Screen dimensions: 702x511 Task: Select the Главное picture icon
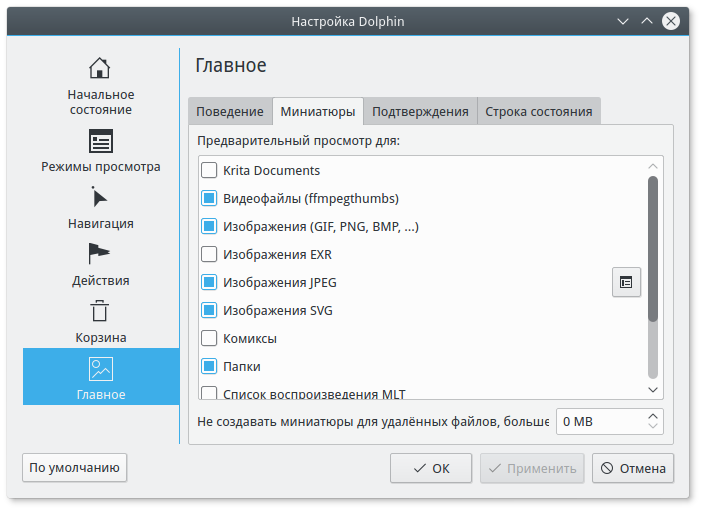tap(100, 368)
